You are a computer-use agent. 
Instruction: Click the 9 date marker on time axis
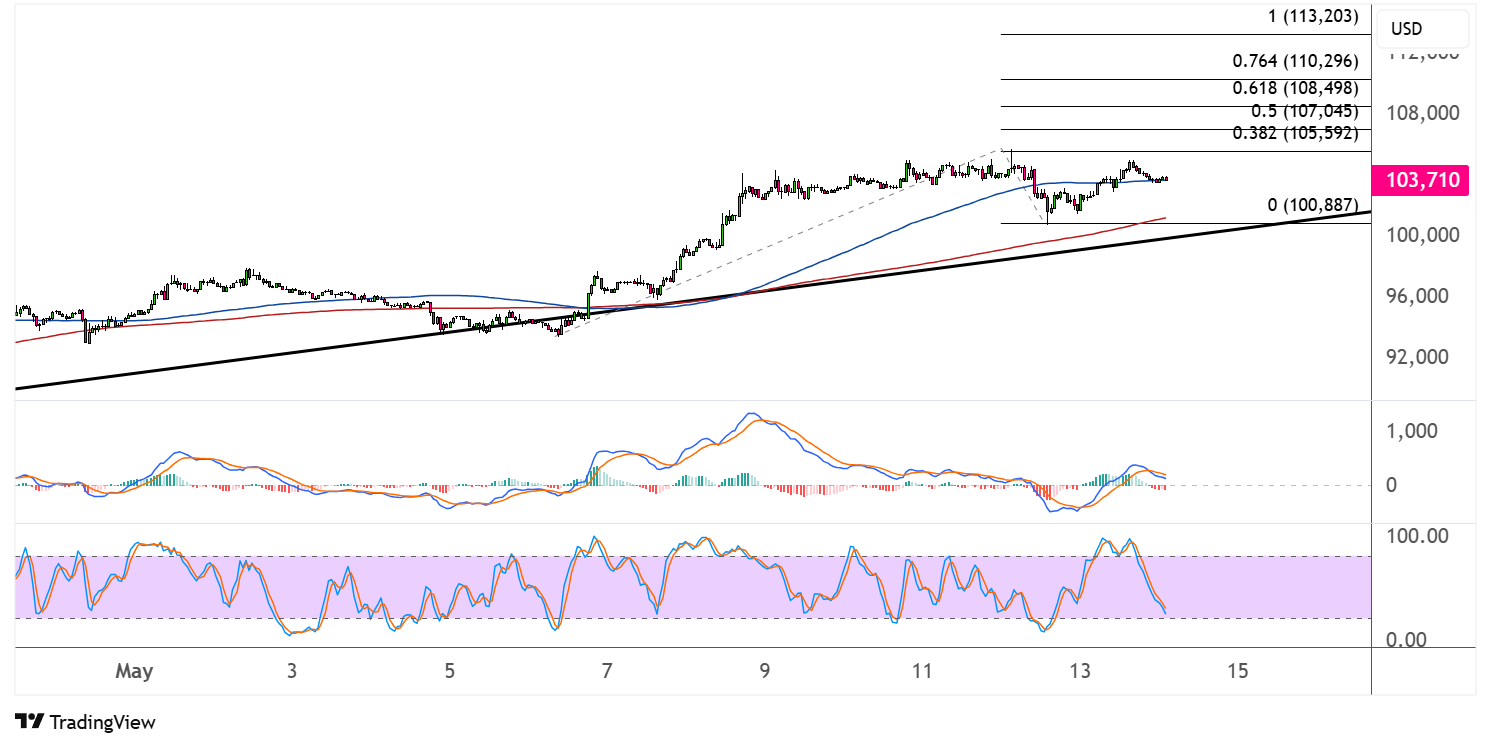(x=764, y=671)
